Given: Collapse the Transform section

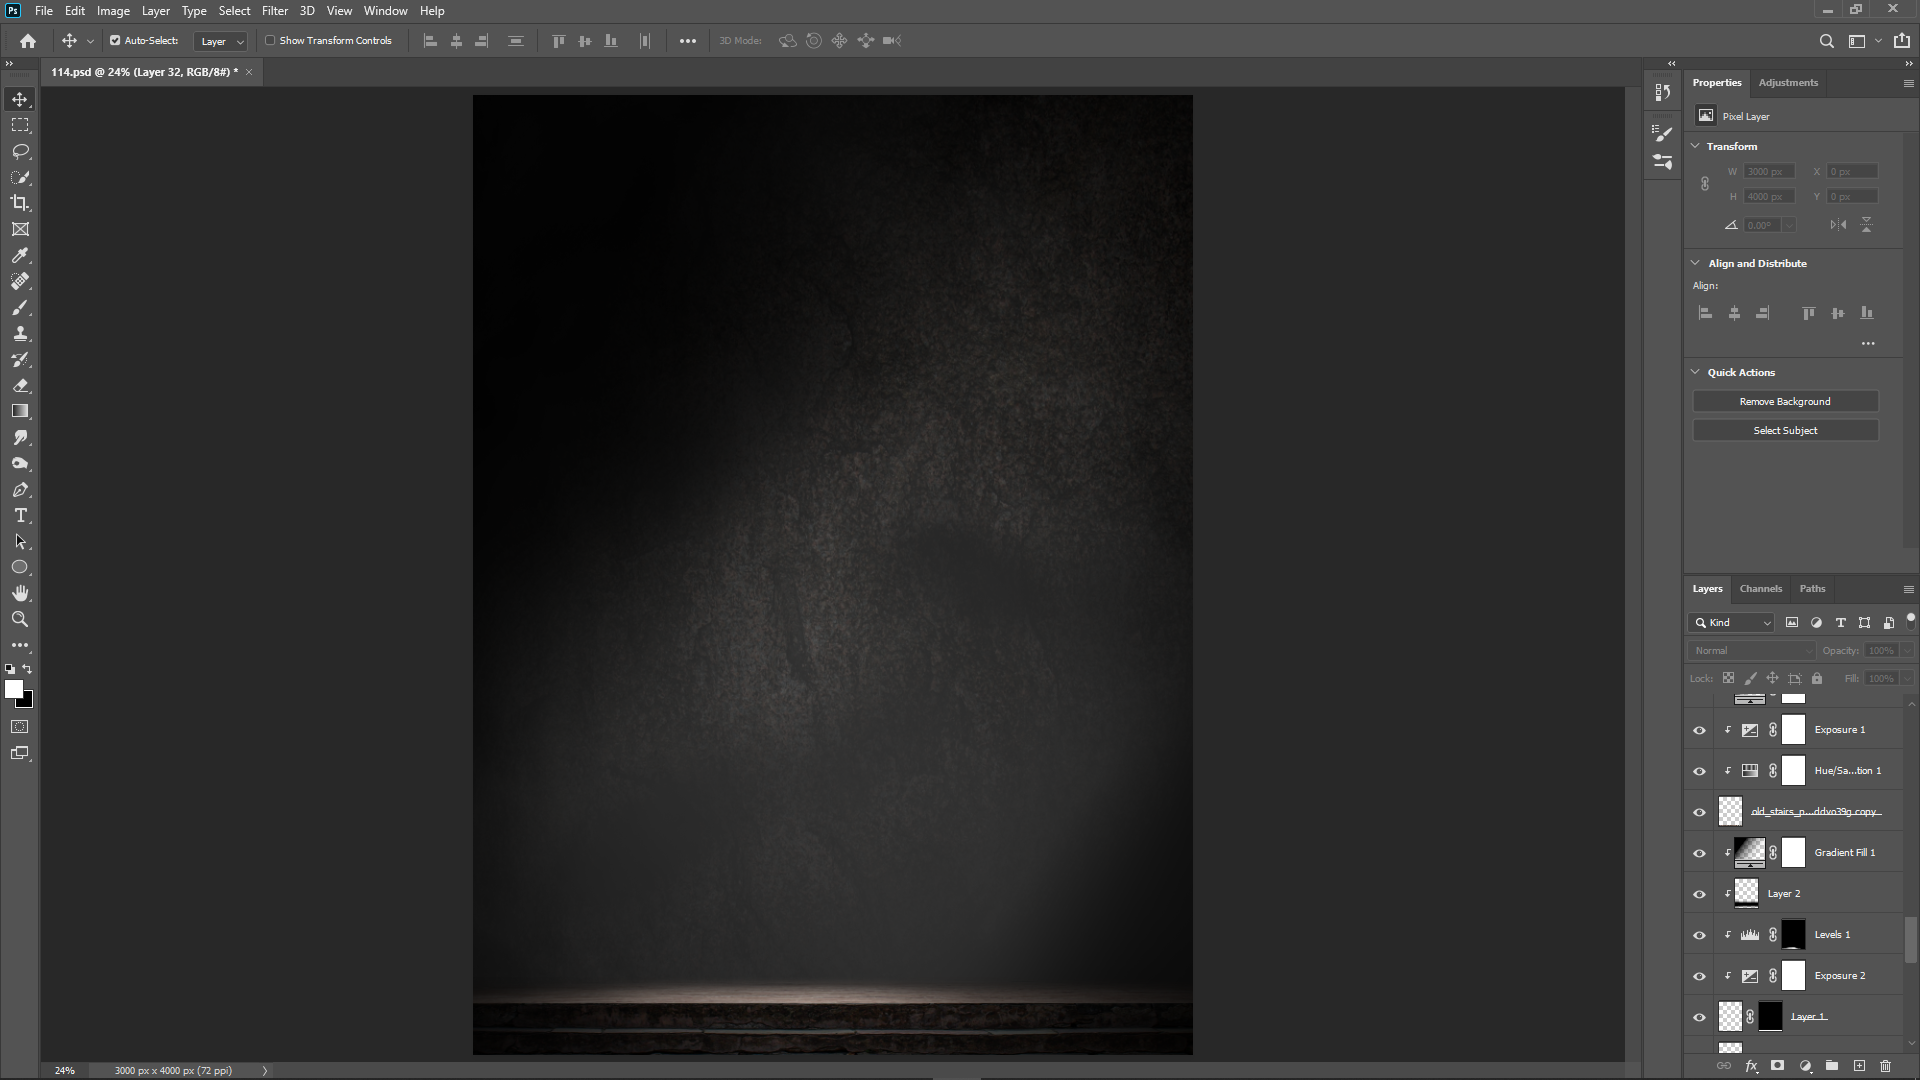Looking at the screenshot, I should (1695, 146).
